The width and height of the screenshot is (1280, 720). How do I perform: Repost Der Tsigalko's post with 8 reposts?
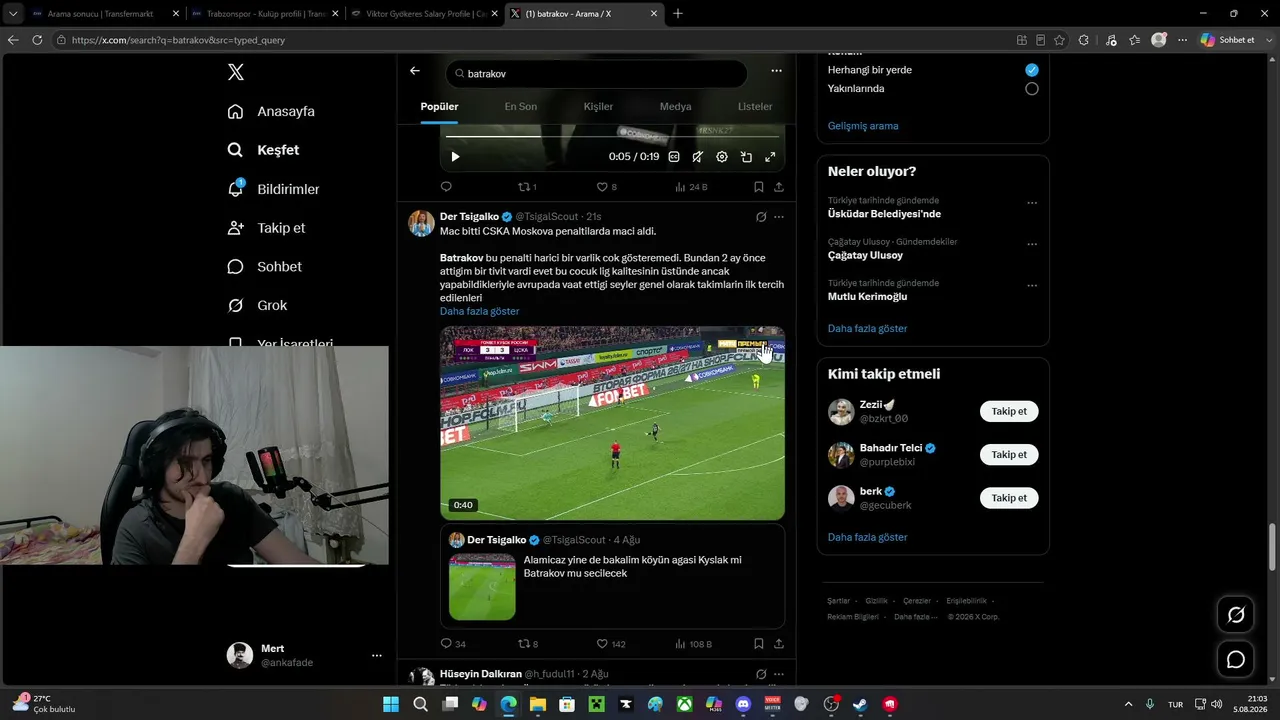coord(527,644)
